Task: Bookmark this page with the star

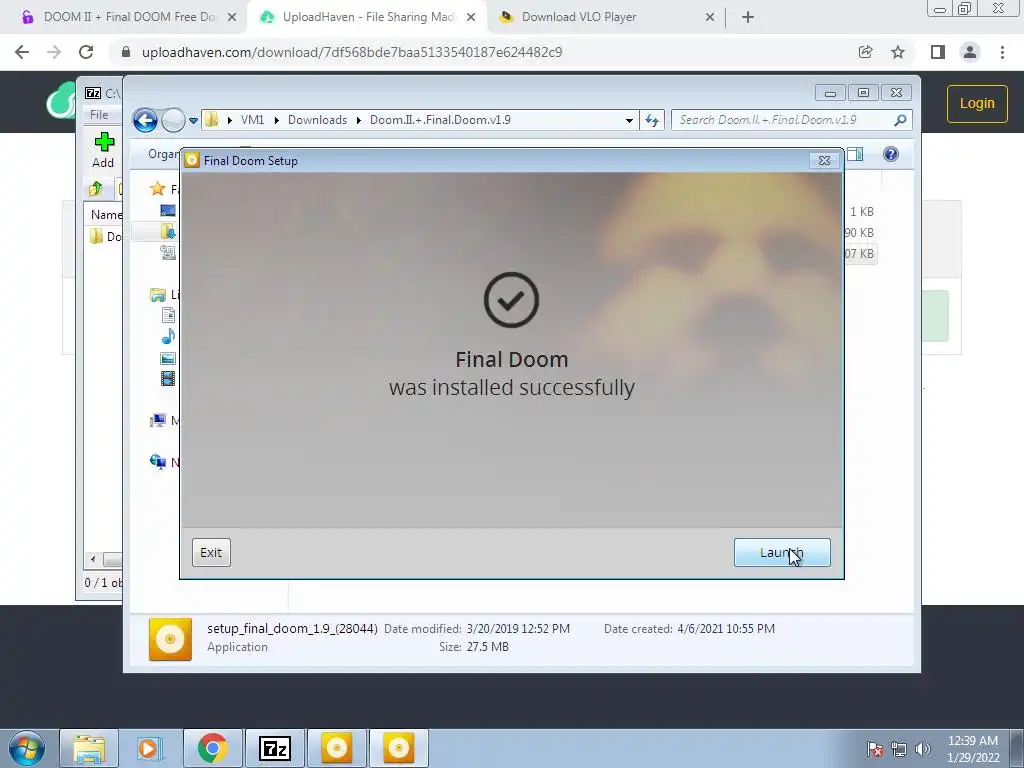Action: click(898, 52)
